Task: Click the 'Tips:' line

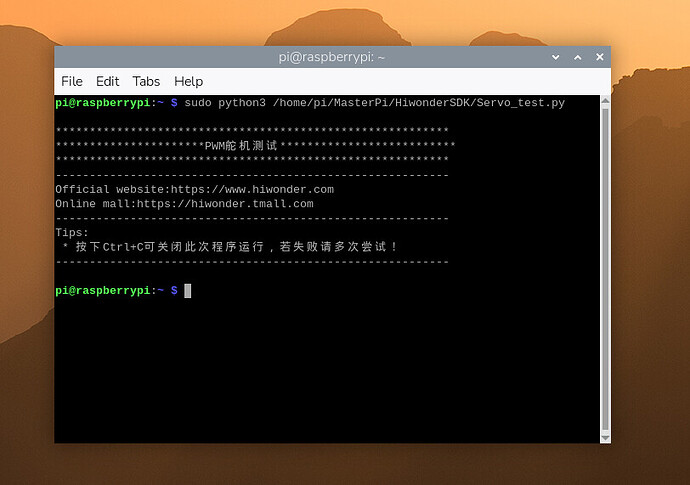Action: click(72, 233)
